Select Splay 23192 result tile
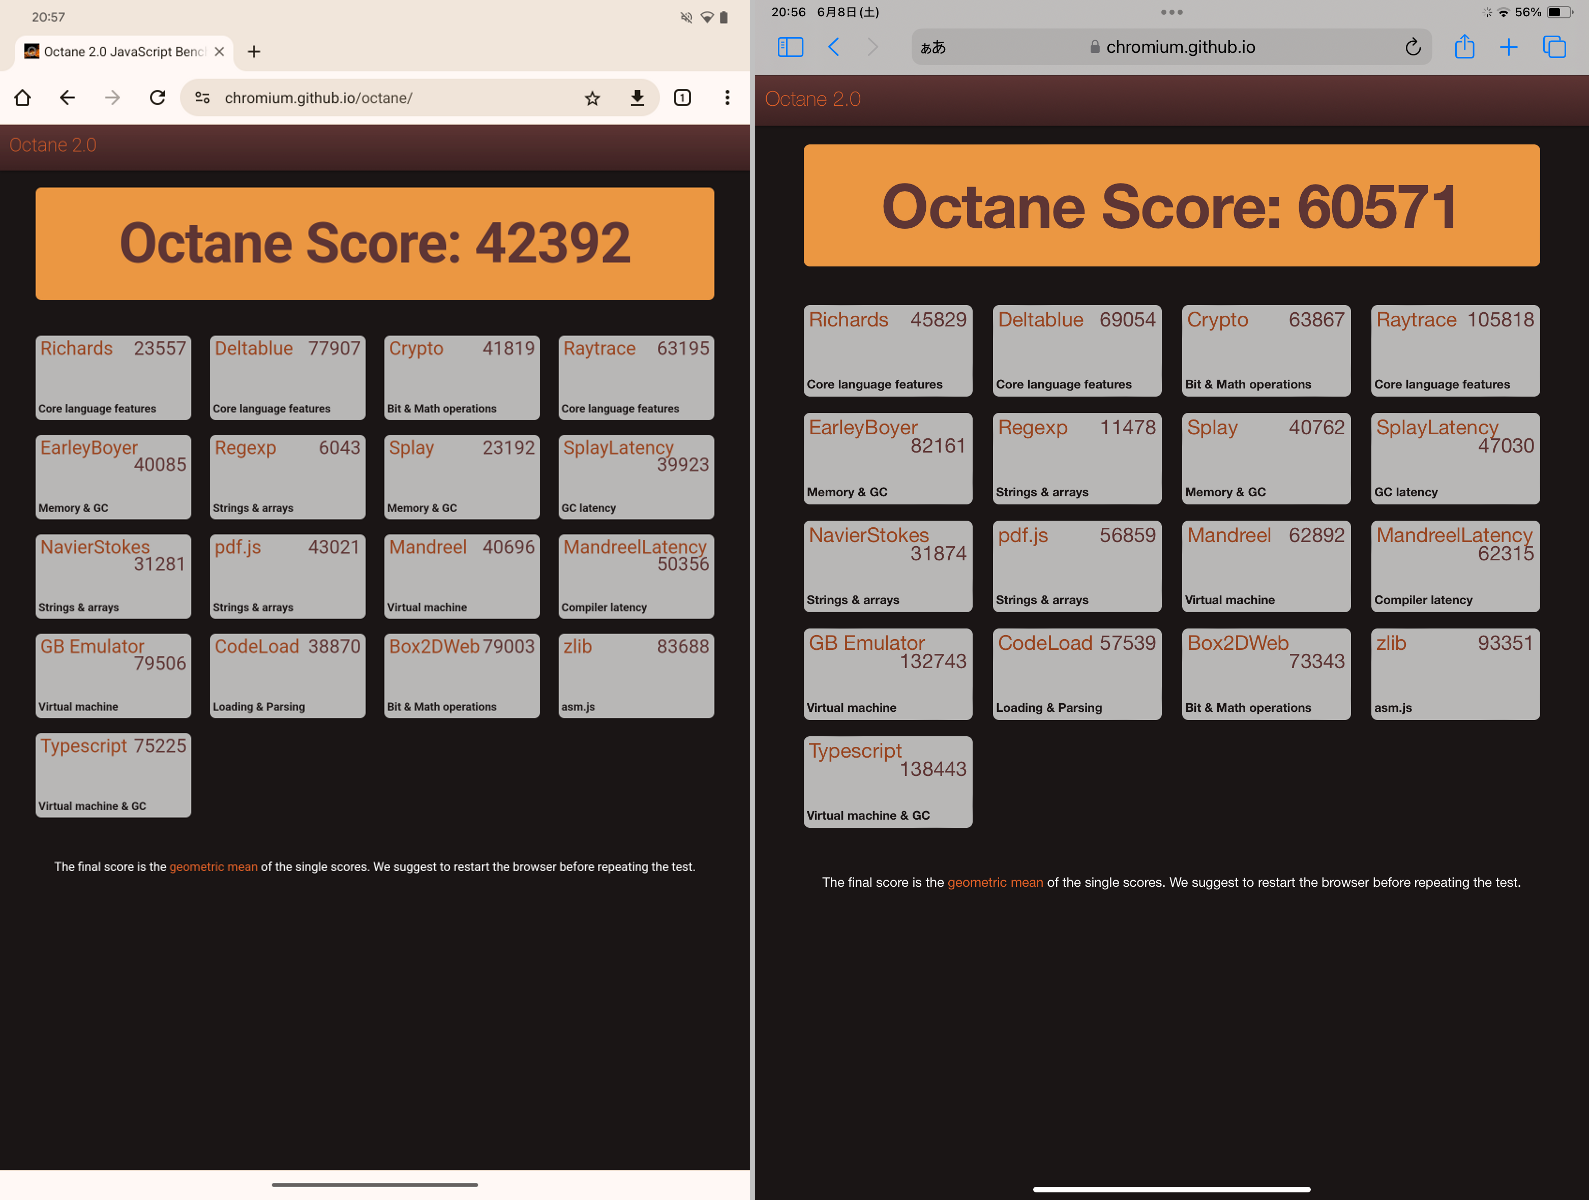Image resolution: width=1589 pixels, height=1200 pixels. pos(462,477)
